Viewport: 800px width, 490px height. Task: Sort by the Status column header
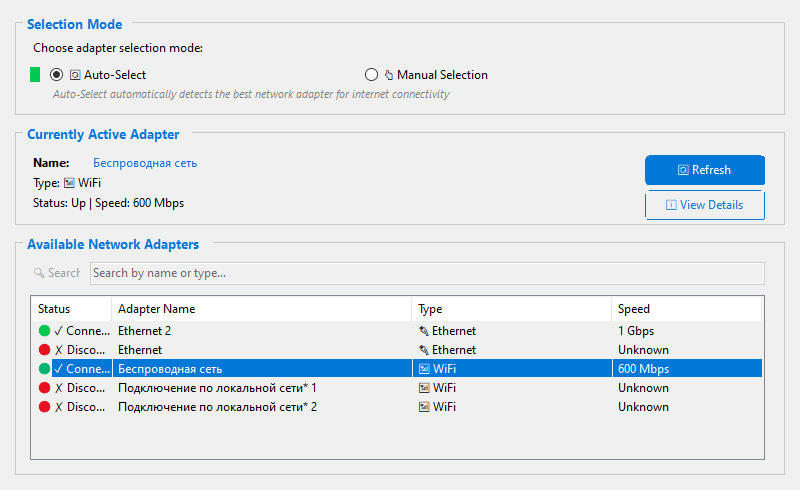[x=70, y=309]
